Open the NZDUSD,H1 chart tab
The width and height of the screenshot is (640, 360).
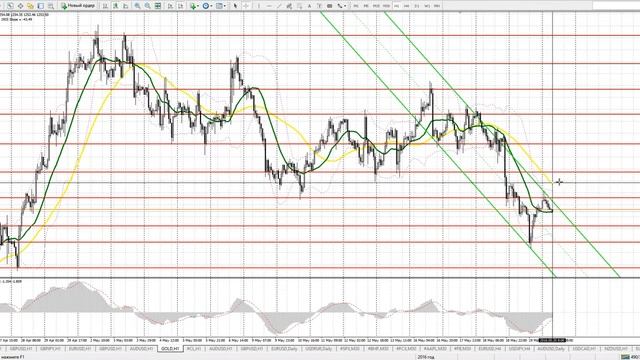click(x=616, y=349)
